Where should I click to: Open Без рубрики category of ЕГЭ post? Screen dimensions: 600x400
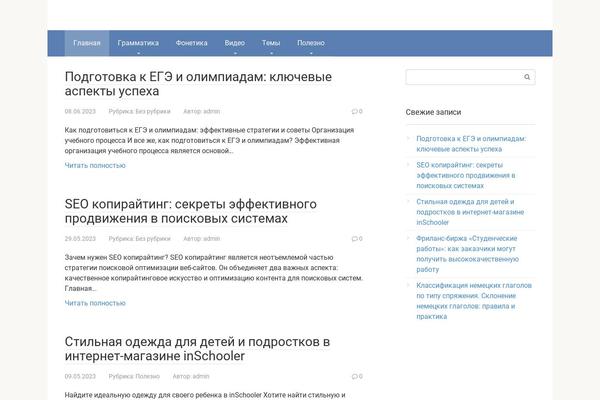pos(153,111)
